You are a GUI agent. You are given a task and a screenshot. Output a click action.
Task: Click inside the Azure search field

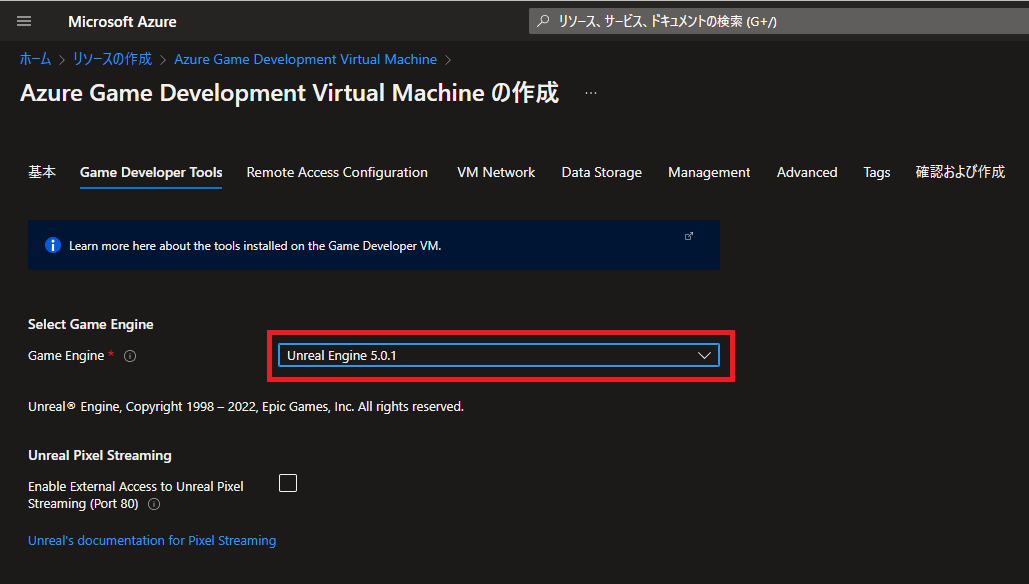[700, 20]
